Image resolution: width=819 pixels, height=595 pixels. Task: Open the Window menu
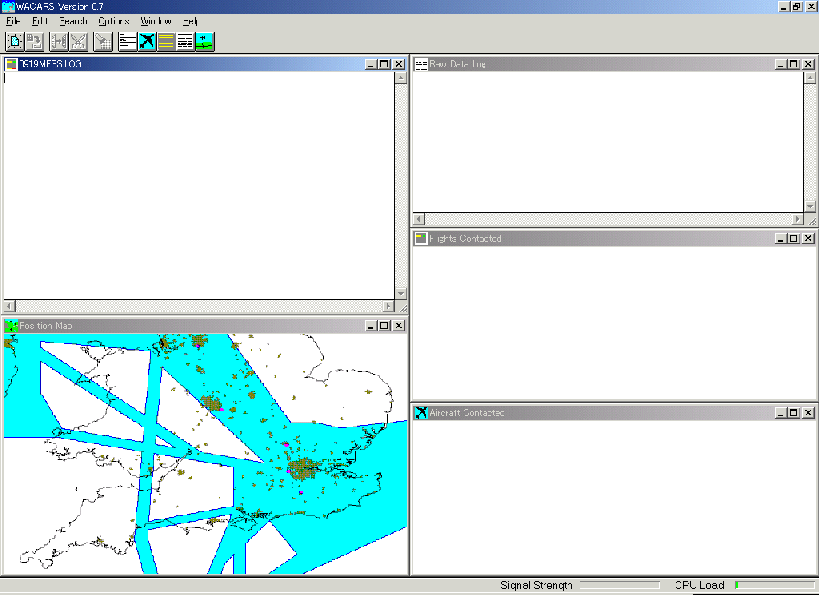click(x=155, y=21)
